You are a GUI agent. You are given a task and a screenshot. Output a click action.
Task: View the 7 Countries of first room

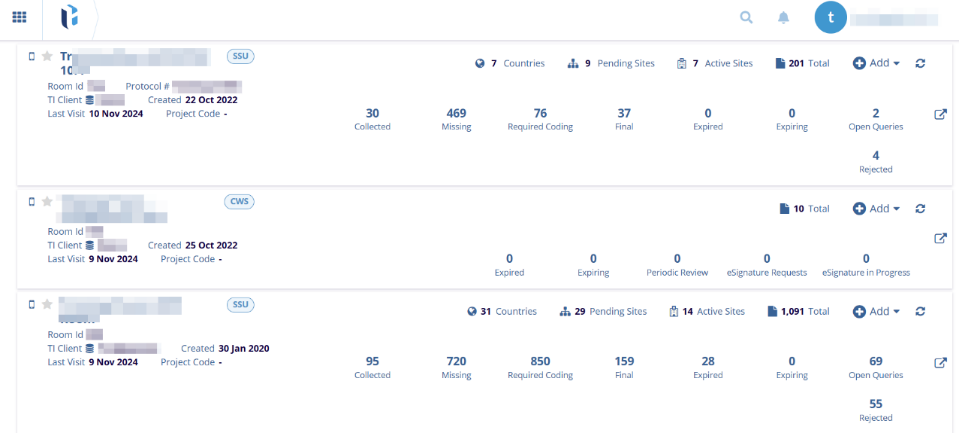[x=510, y=63]
